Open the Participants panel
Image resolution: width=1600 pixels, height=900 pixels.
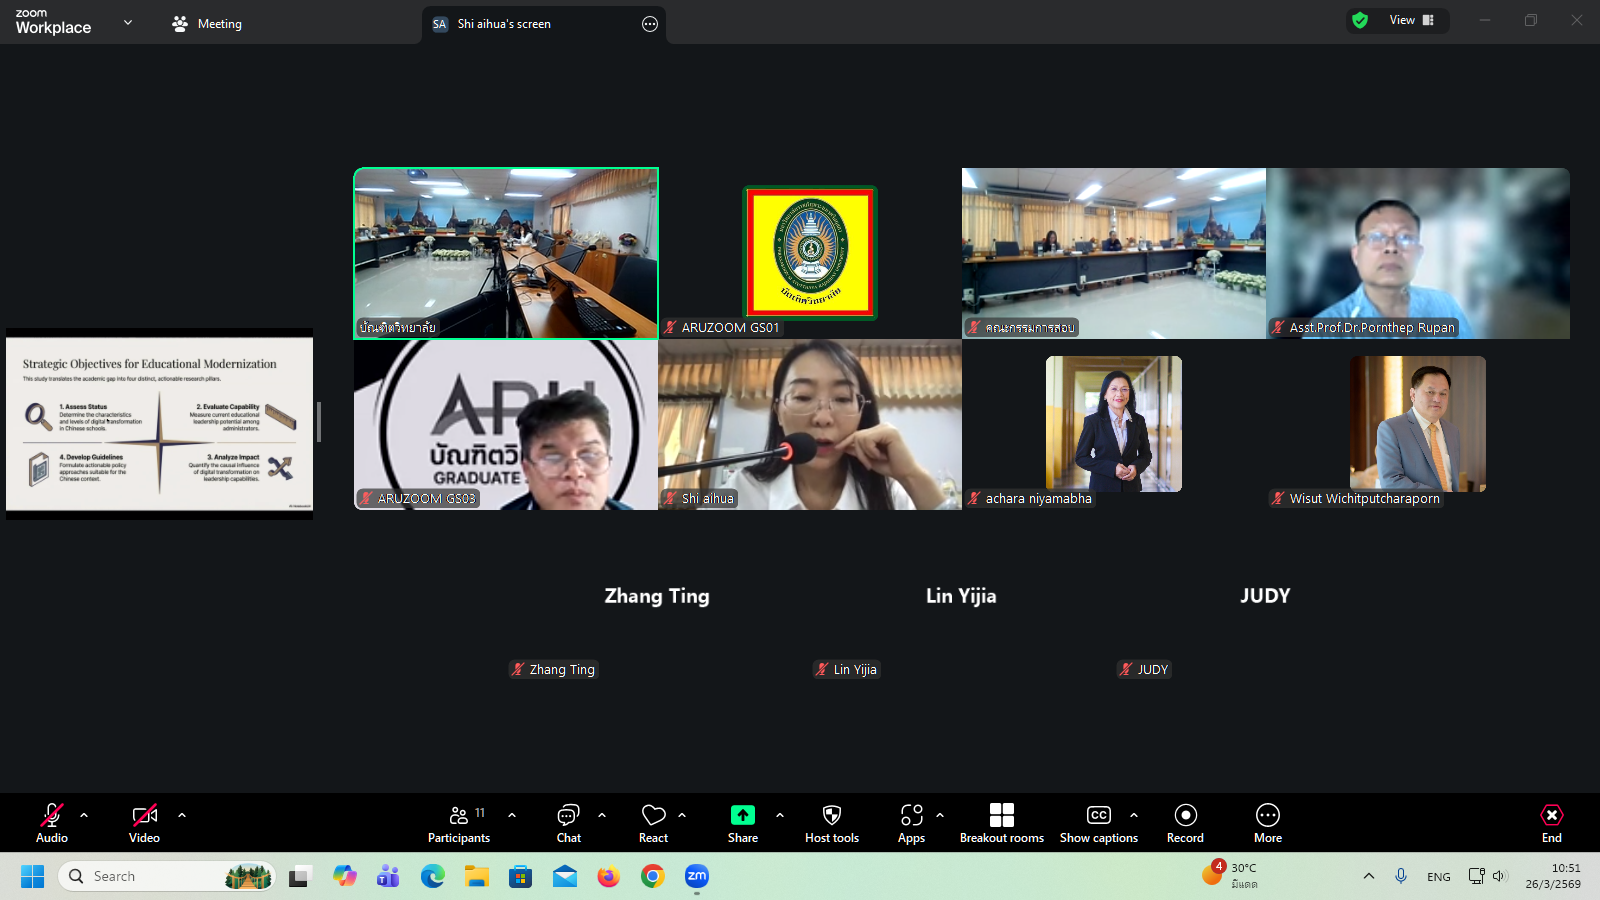(459, 823)
